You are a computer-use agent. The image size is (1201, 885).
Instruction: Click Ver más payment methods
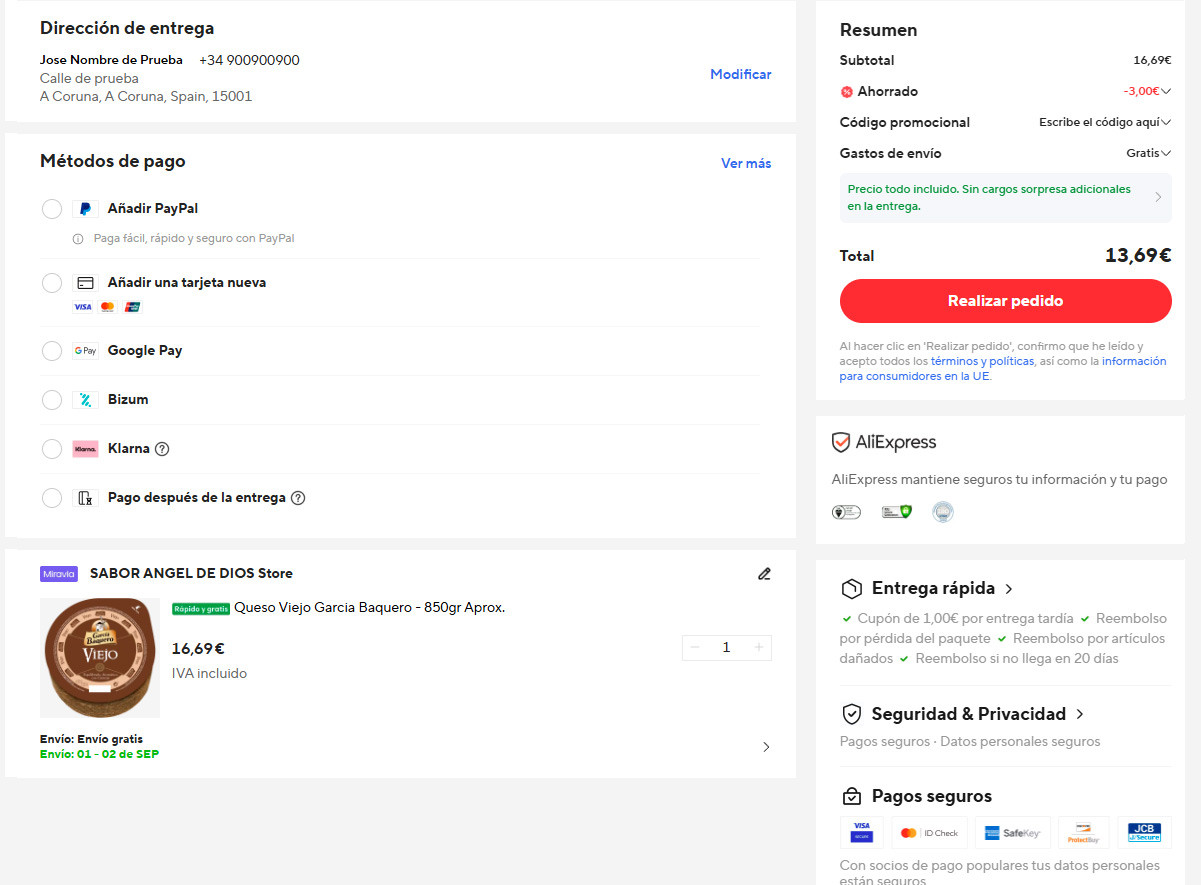pyautogui.click(x=746, y=164)
